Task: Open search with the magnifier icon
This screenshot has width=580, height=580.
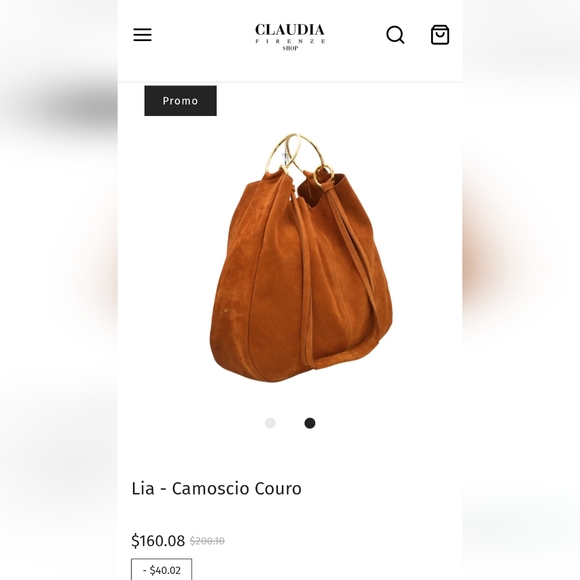Action: click(x=395, y=35)
